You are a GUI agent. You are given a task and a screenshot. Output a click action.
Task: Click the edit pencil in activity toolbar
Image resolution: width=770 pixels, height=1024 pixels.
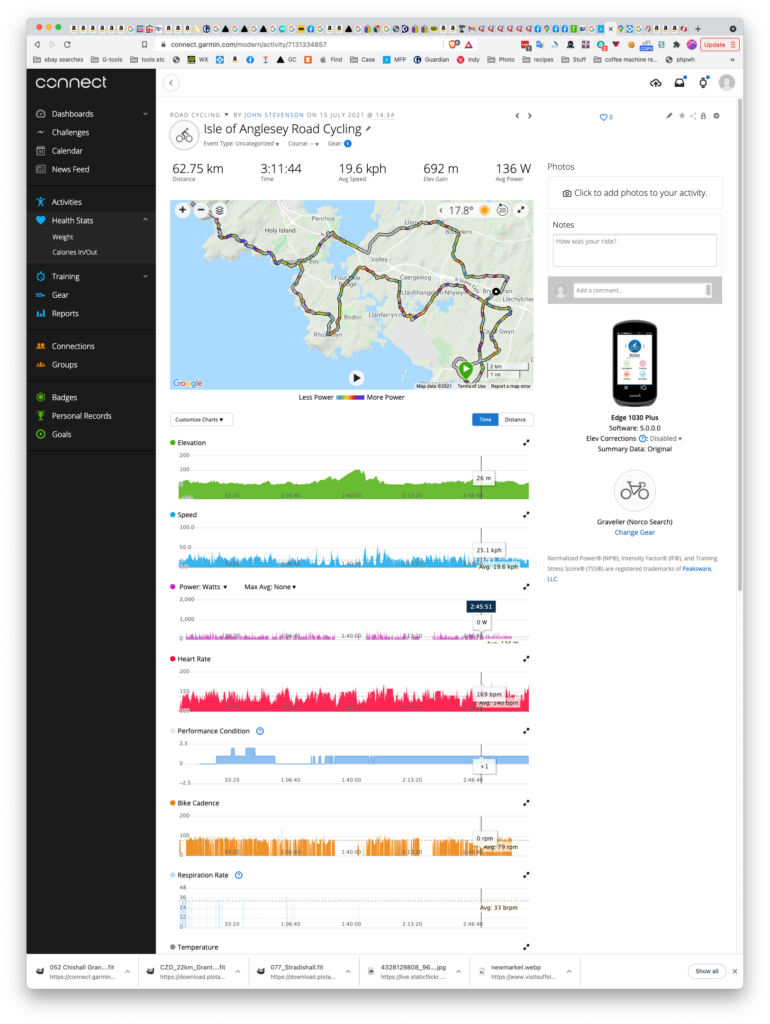pyautogui.click(x=669, y=116)
